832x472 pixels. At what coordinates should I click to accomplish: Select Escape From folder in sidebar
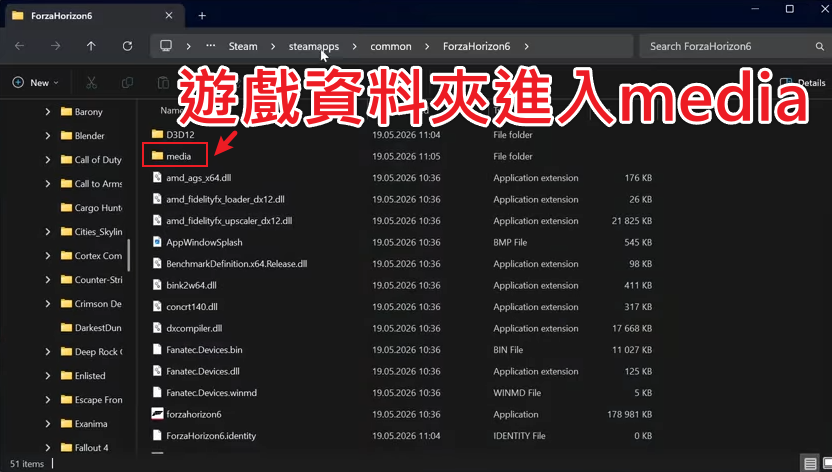(91, 400)
